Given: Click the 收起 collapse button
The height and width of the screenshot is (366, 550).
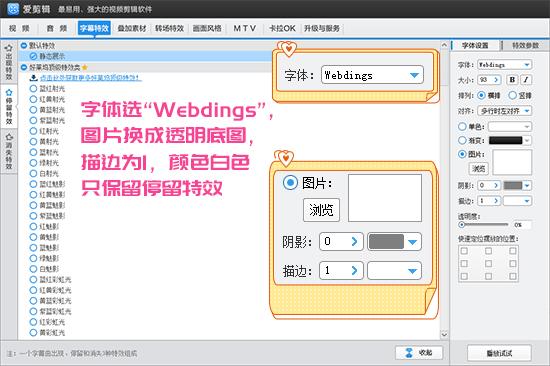Looking at the screenshot, I should [x=419, y=353].
